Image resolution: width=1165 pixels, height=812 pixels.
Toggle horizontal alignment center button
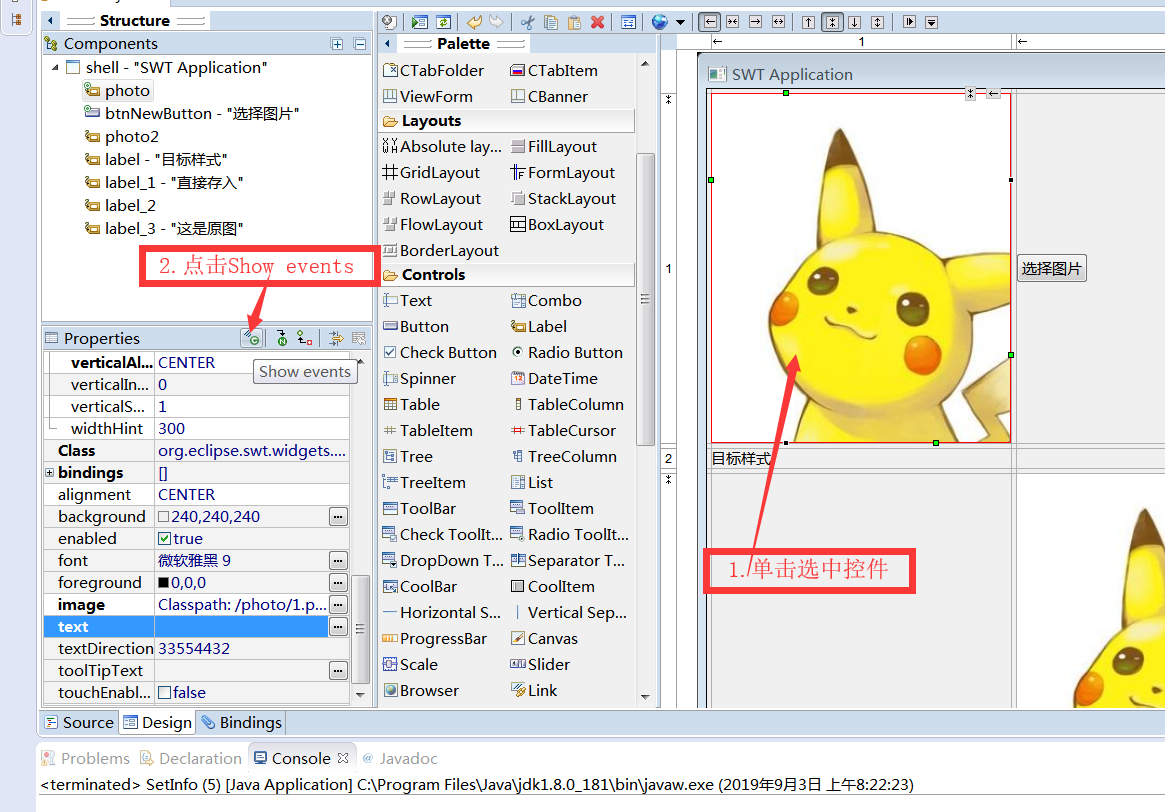733,22
